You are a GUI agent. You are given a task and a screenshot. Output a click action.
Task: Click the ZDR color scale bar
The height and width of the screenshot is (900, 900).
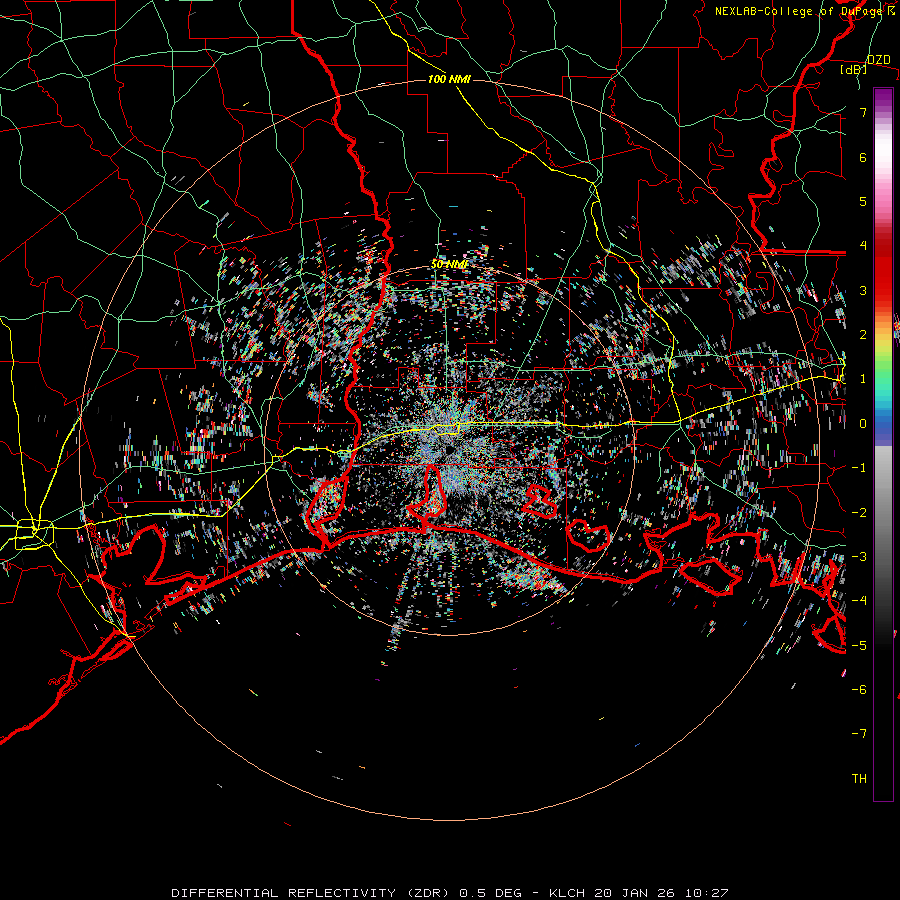click(883, 444)
